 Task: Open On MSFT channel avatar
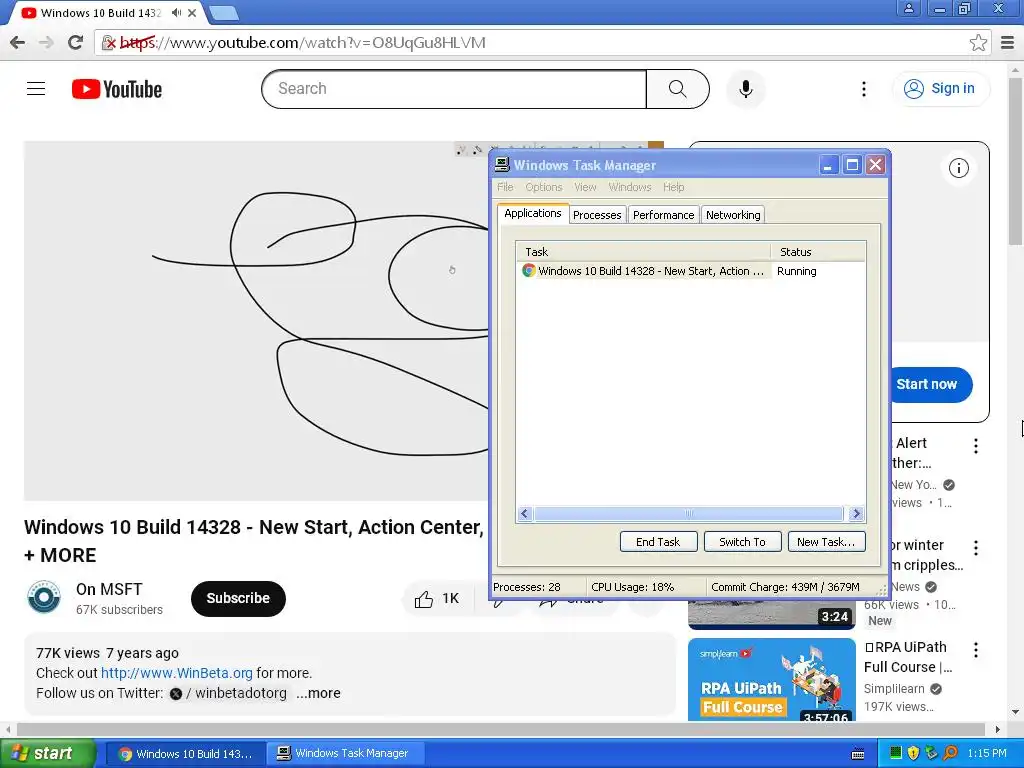point(44,597)
